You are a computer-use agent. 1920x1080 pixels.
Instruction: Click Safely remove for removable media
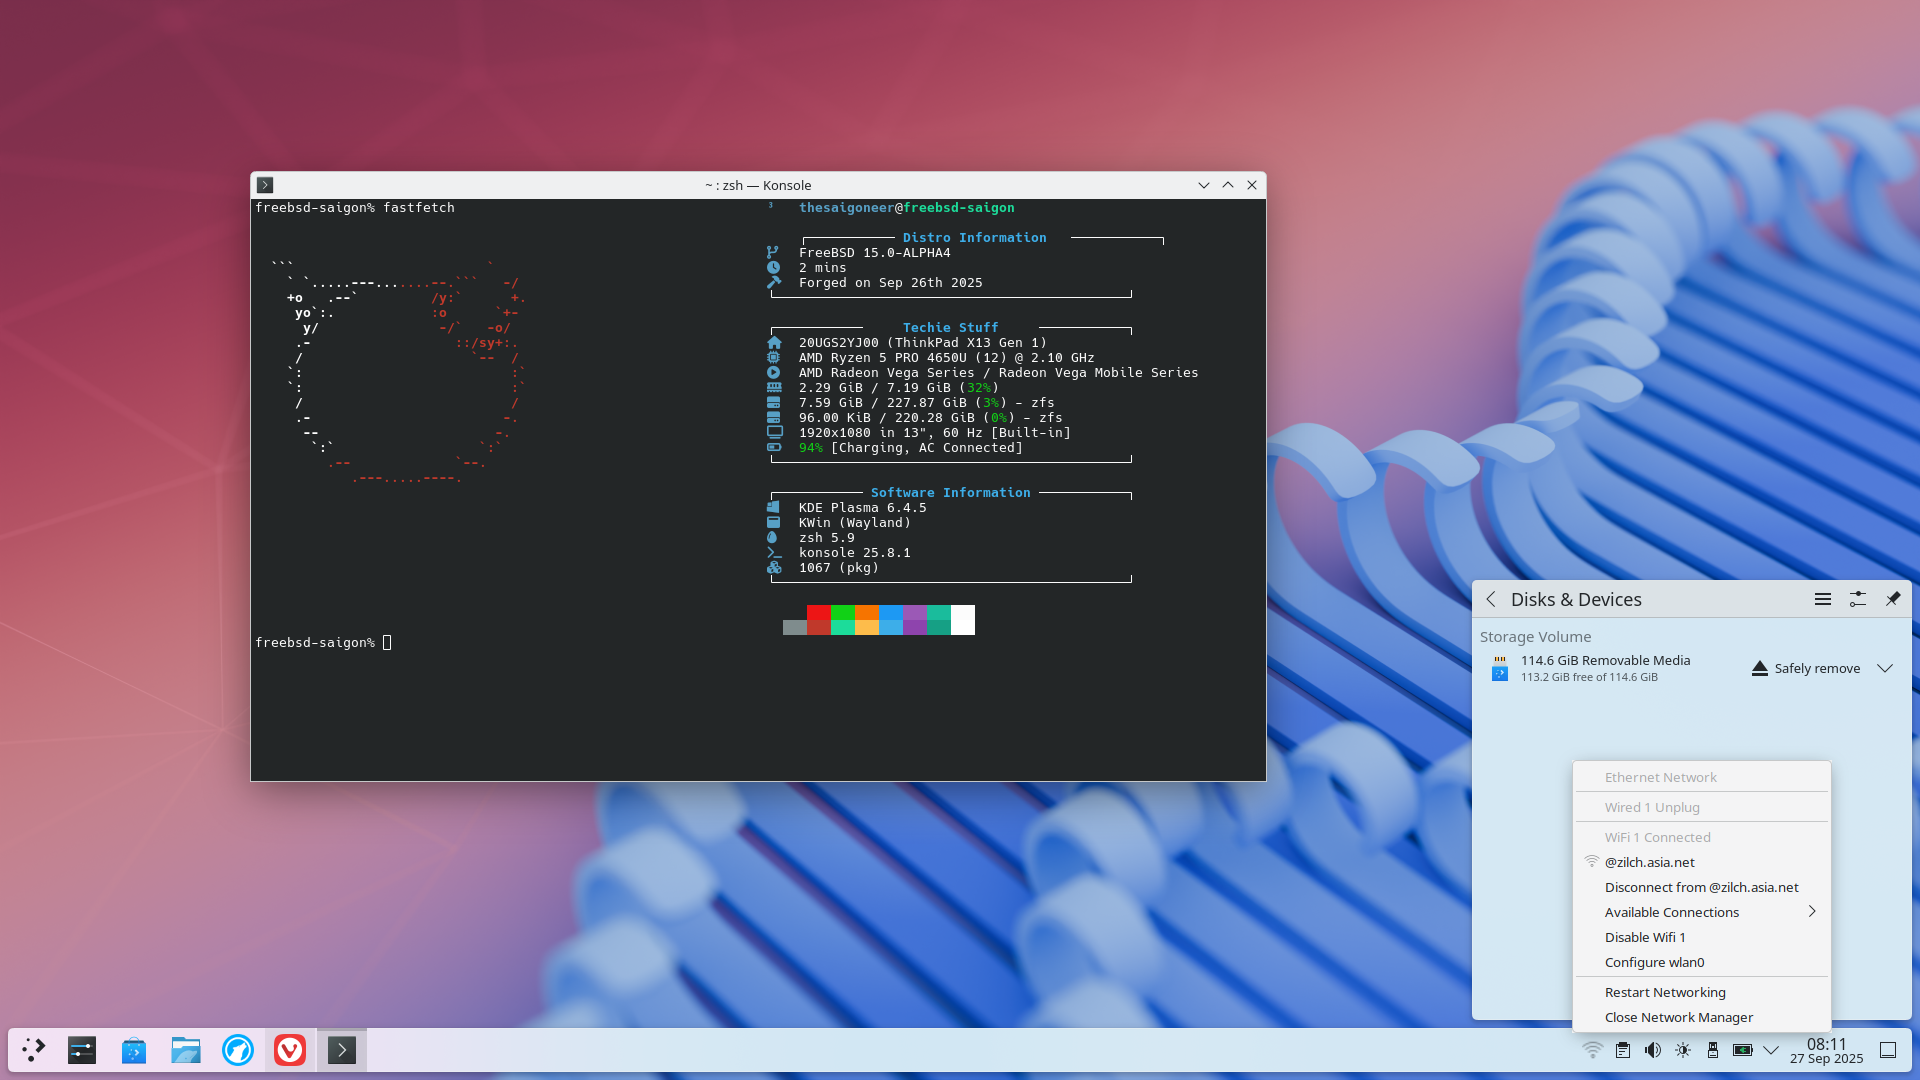coord(1806,668)
